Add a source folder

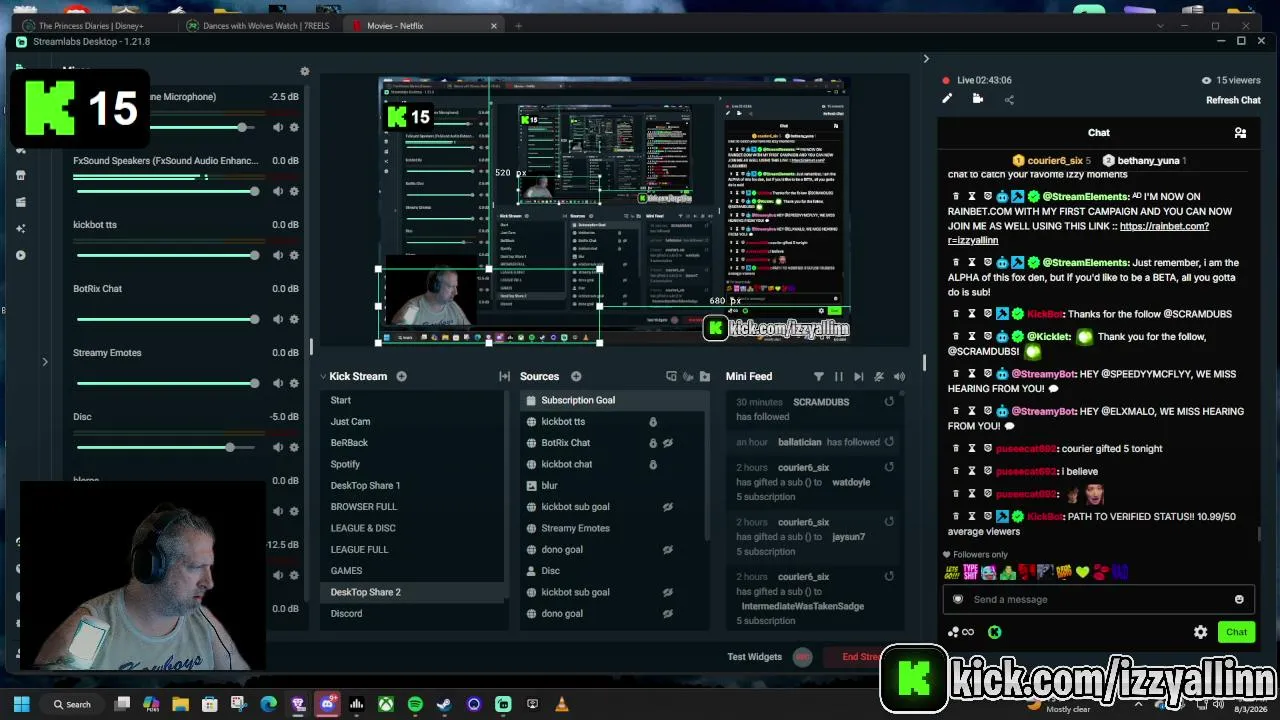(x=705, y=376)
